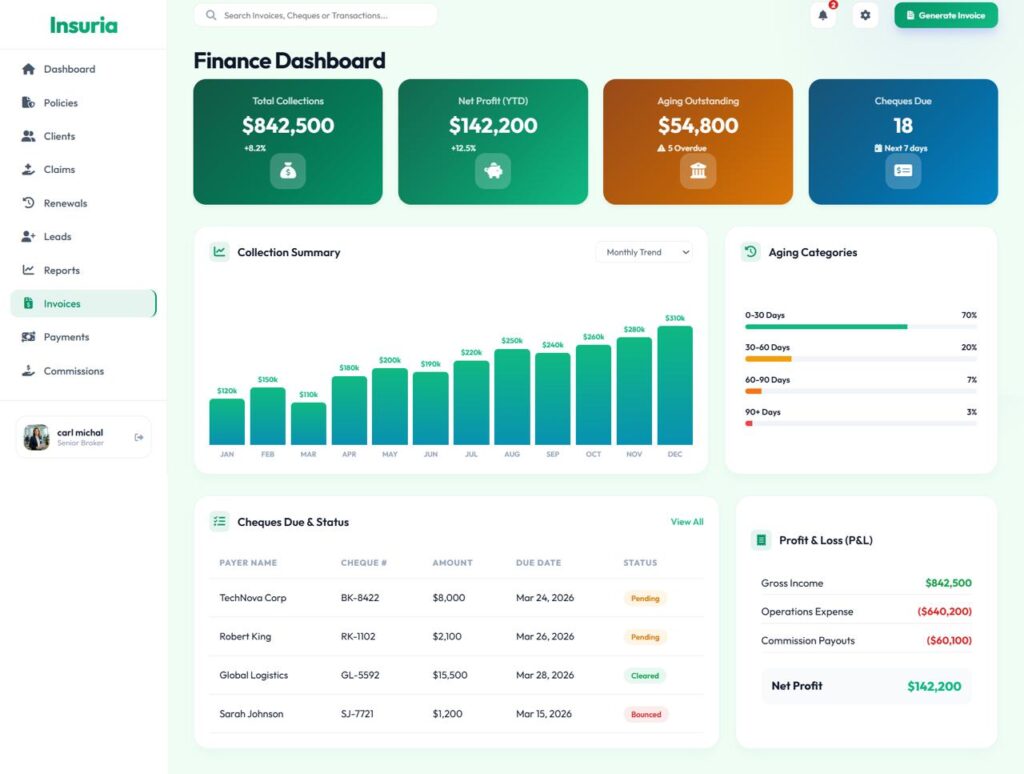The width and height of the screenshot is (1024, 774).
Task: Select Renewals from the sidebar menu
Action: click(65, 203)
